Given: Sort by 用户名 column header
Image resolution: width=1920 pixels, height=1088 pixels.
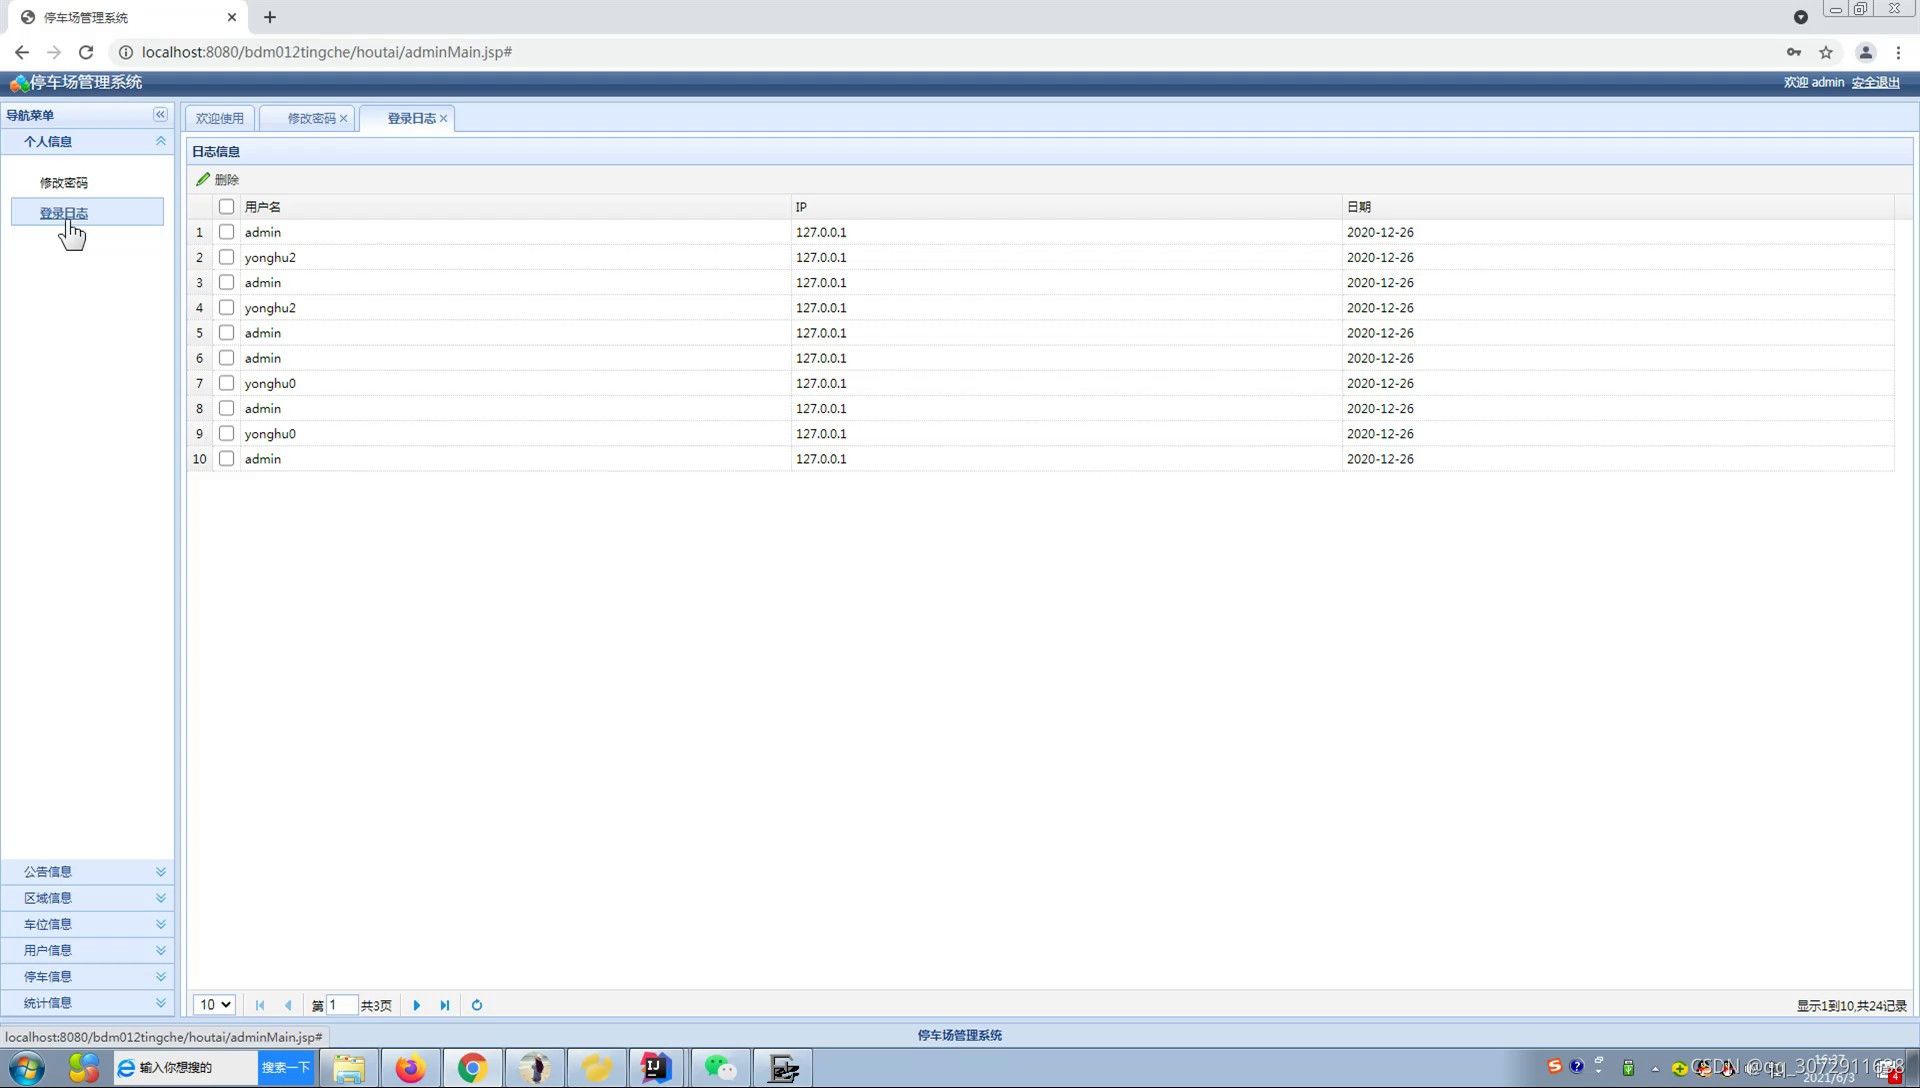Looking at the screenshot, I should click(x=515, y=207).
